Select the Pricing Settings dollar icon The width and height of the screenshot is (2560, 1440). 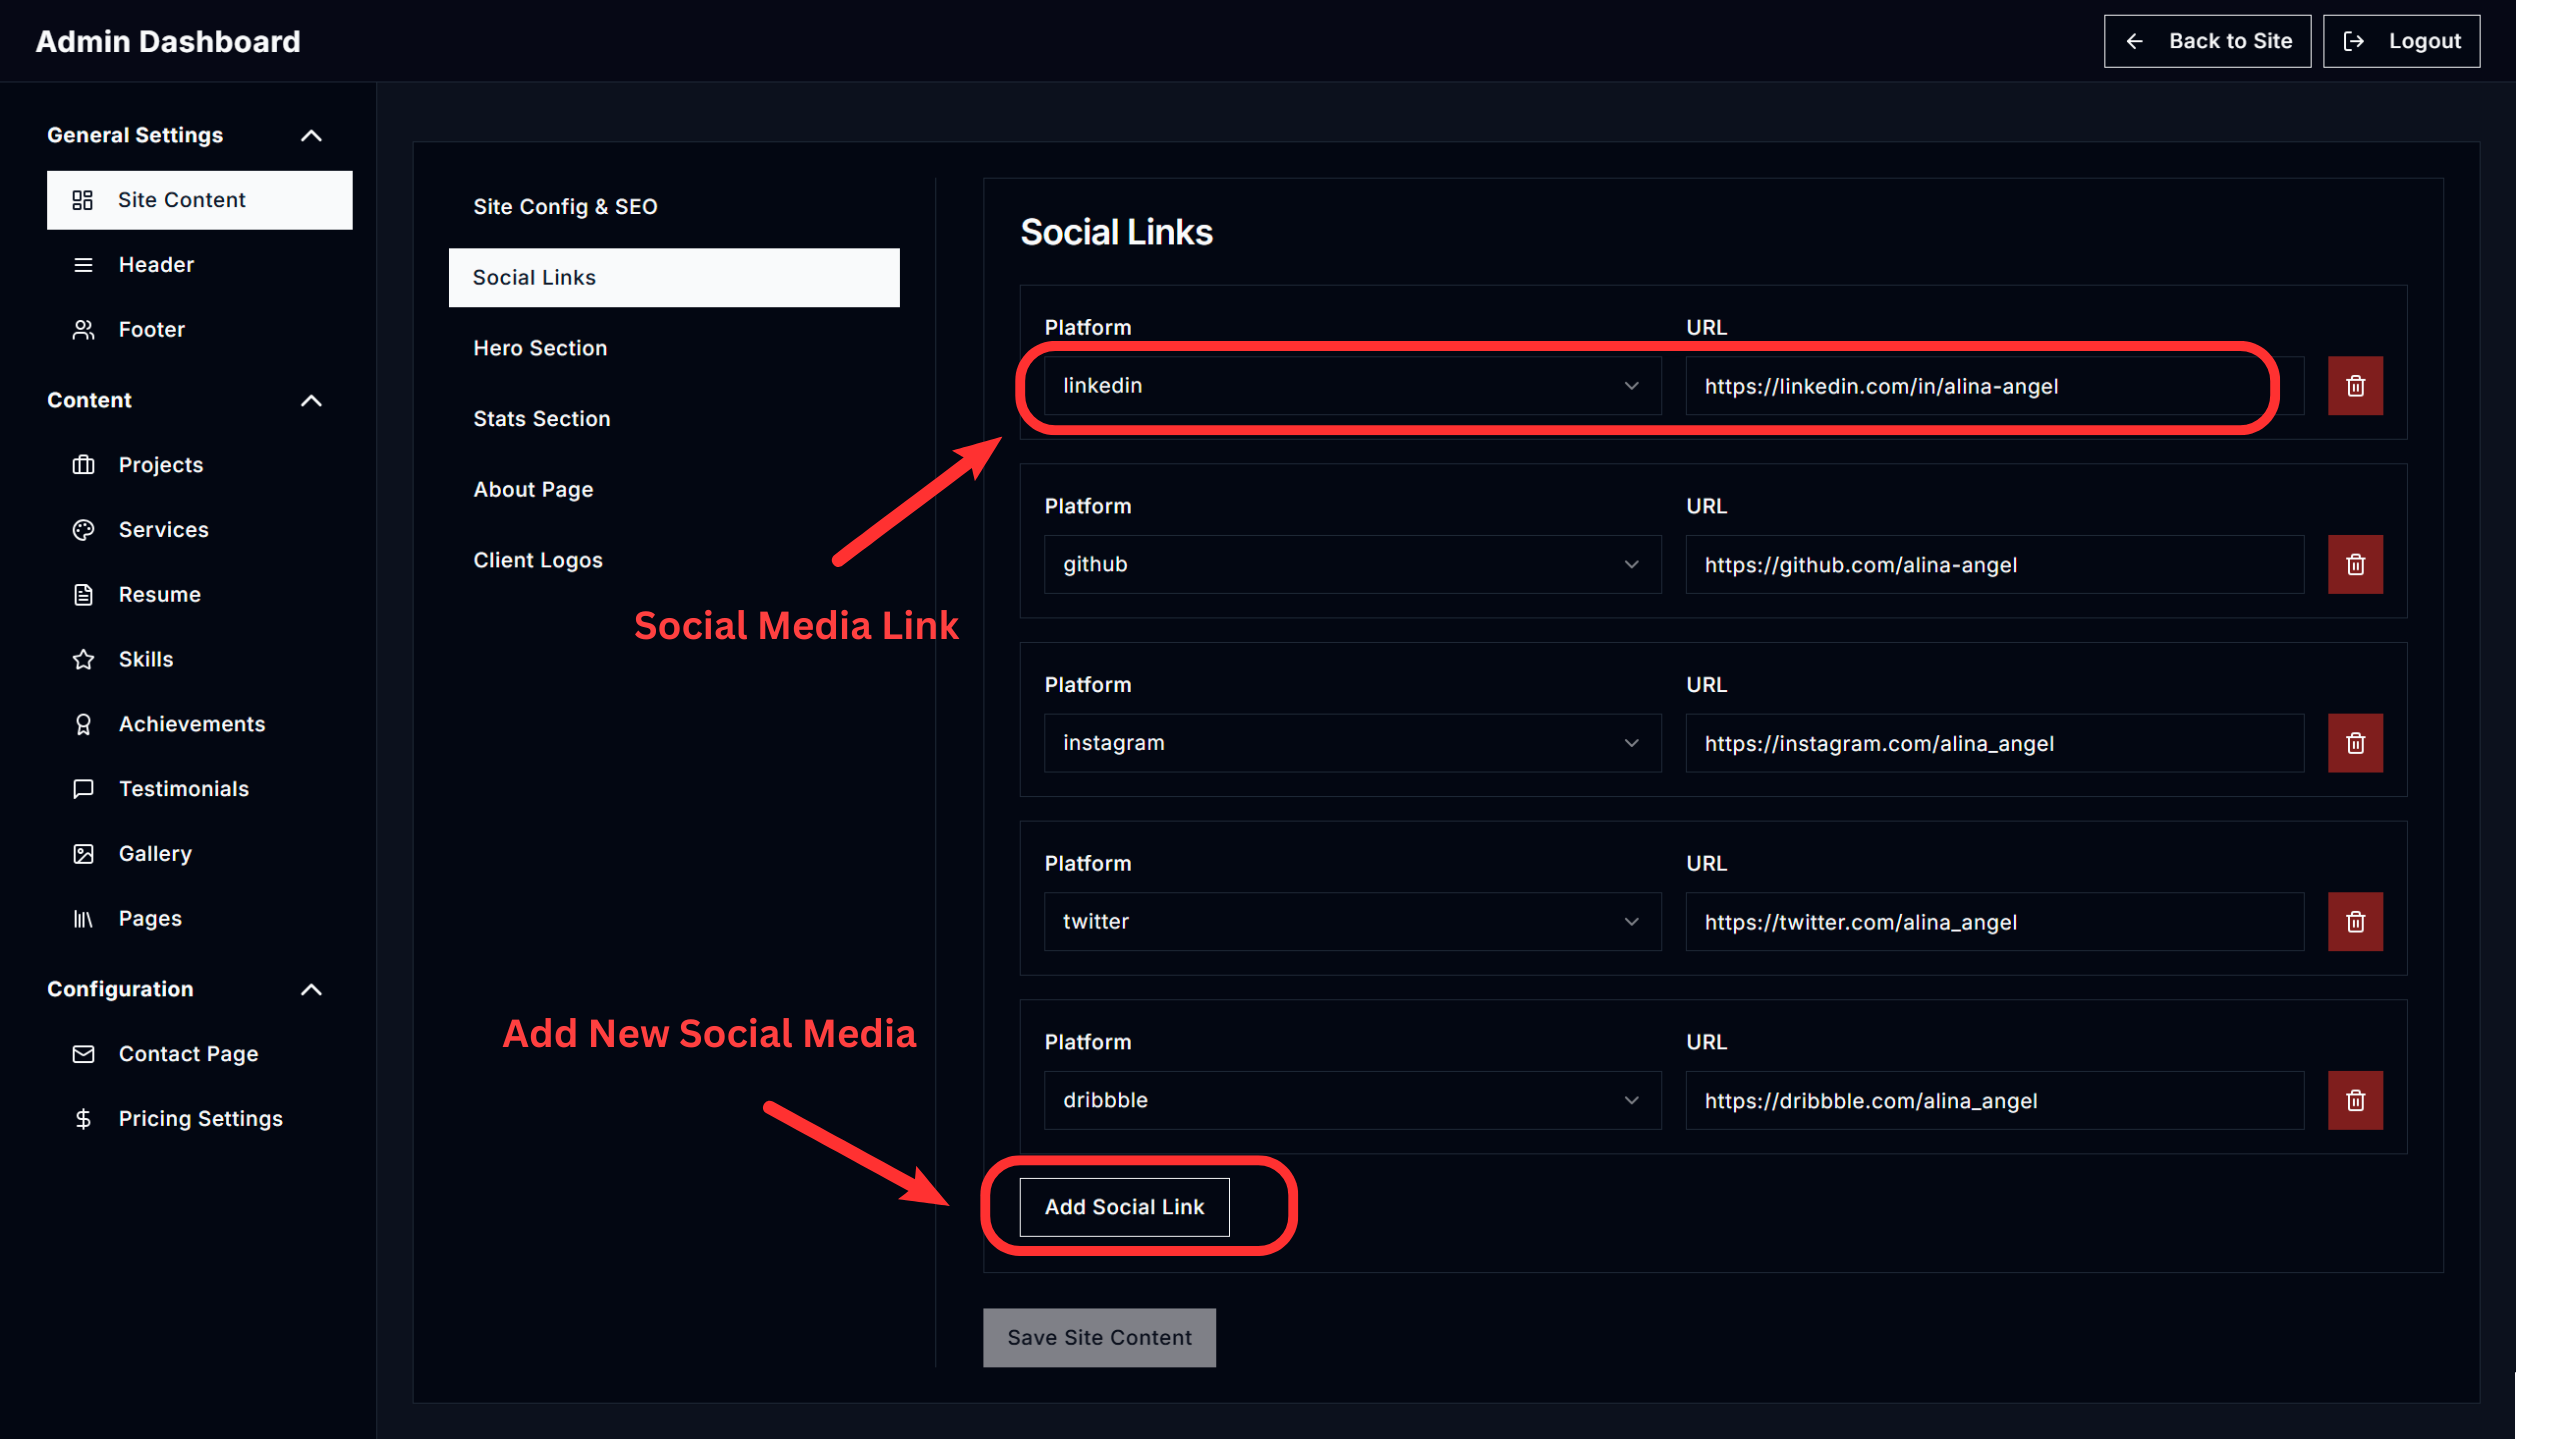[x=83, y=1119]
